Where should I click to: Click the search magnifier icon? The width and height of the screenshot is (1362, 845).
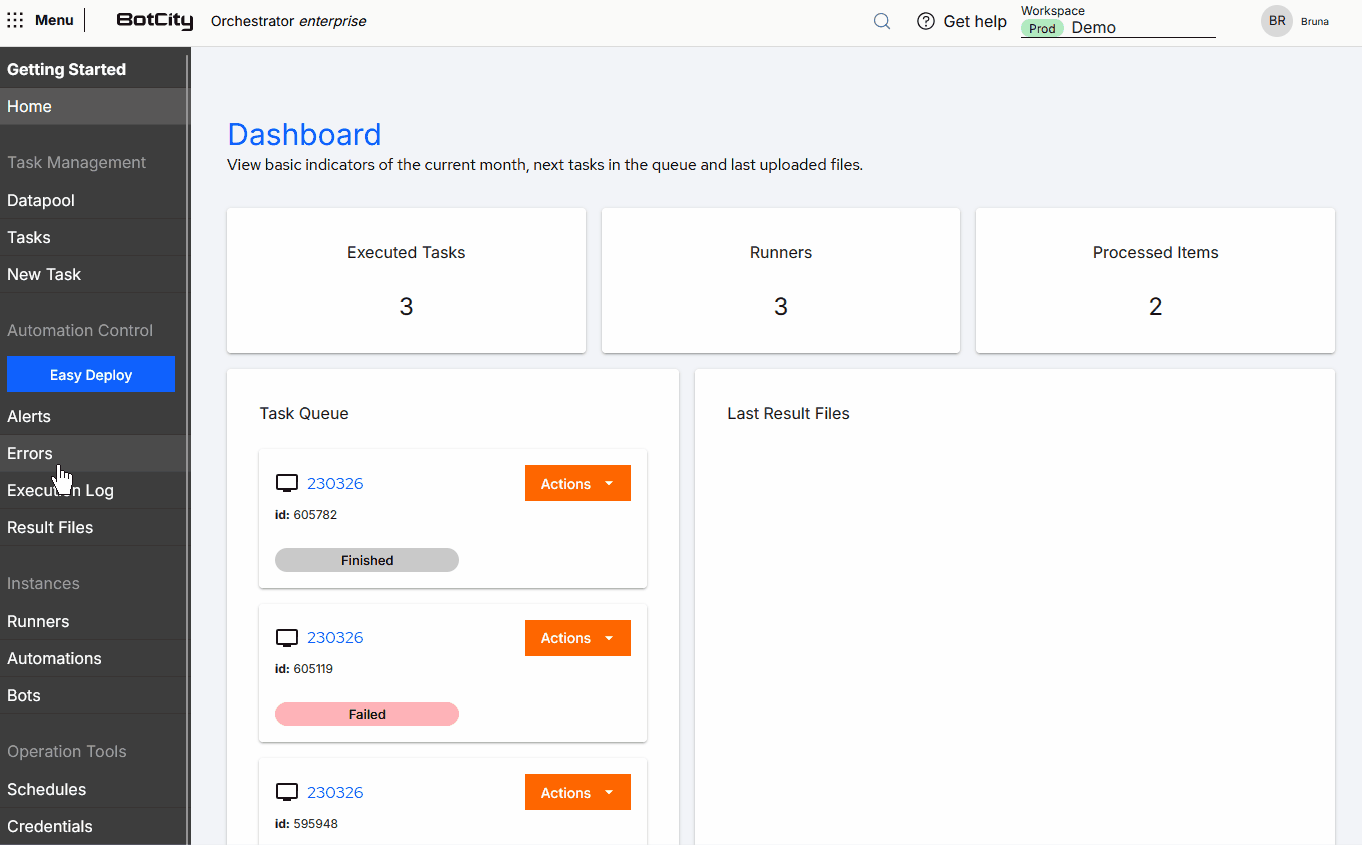pos(881,20)
